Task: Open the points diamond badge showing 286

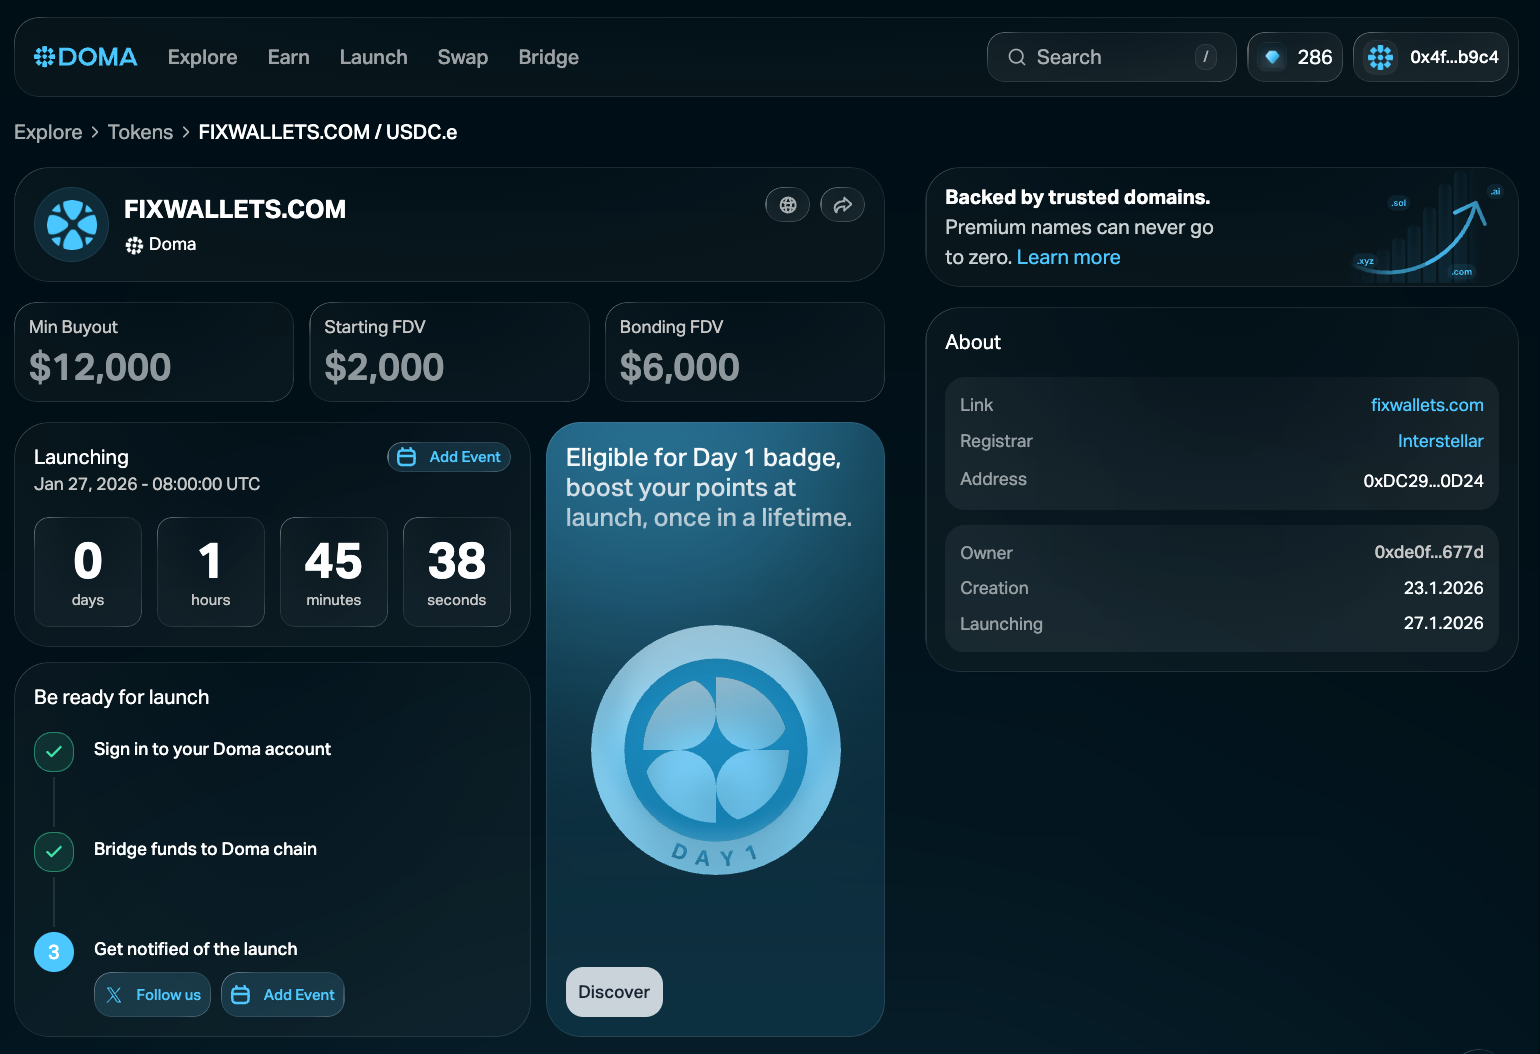Action: (1295, 57)
